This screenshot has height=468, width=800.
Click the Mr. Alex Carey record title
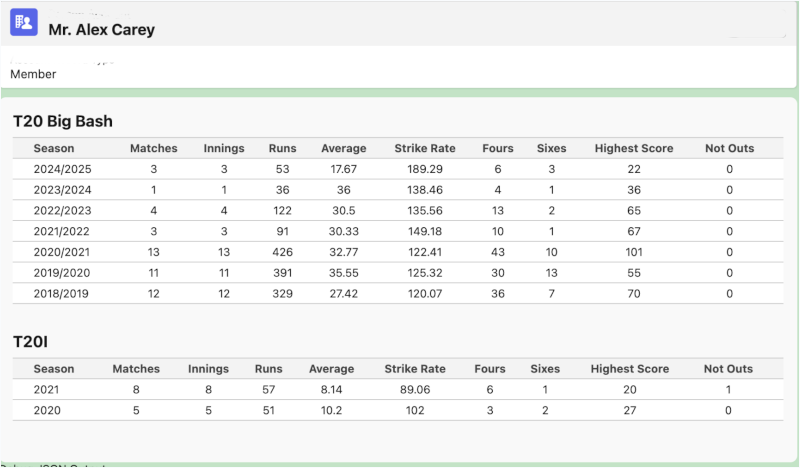(101, 29)
